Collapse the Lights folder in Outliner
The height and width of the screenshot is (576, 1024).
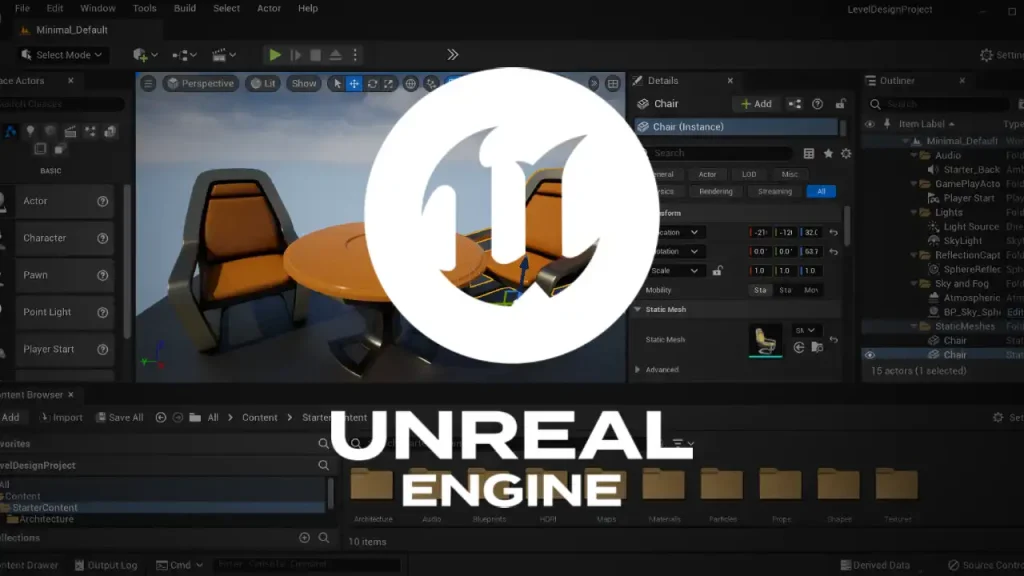pyautogui.click(x=914, y=212)
